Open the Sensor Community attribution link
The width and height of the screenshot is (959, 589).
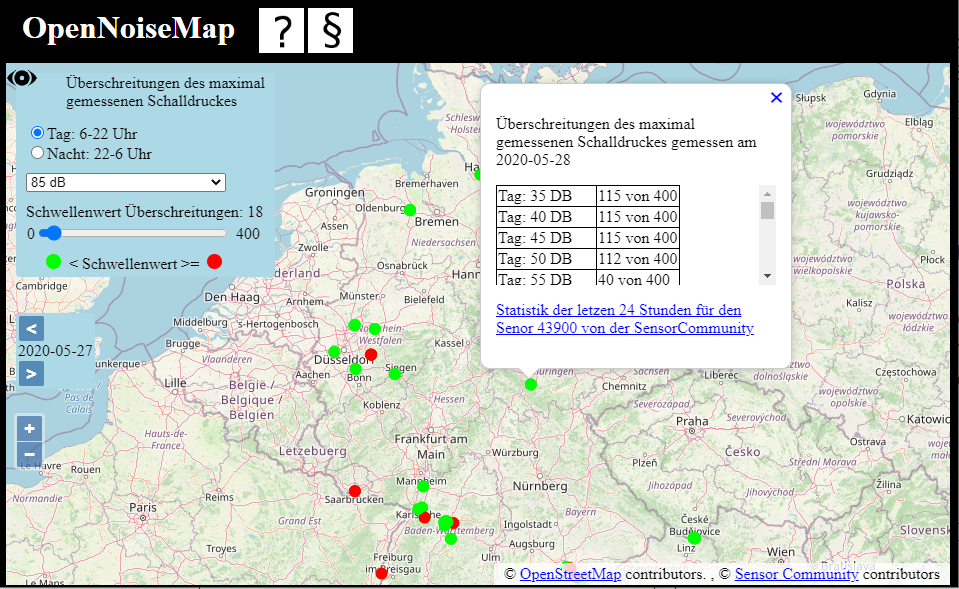point(795,574)
